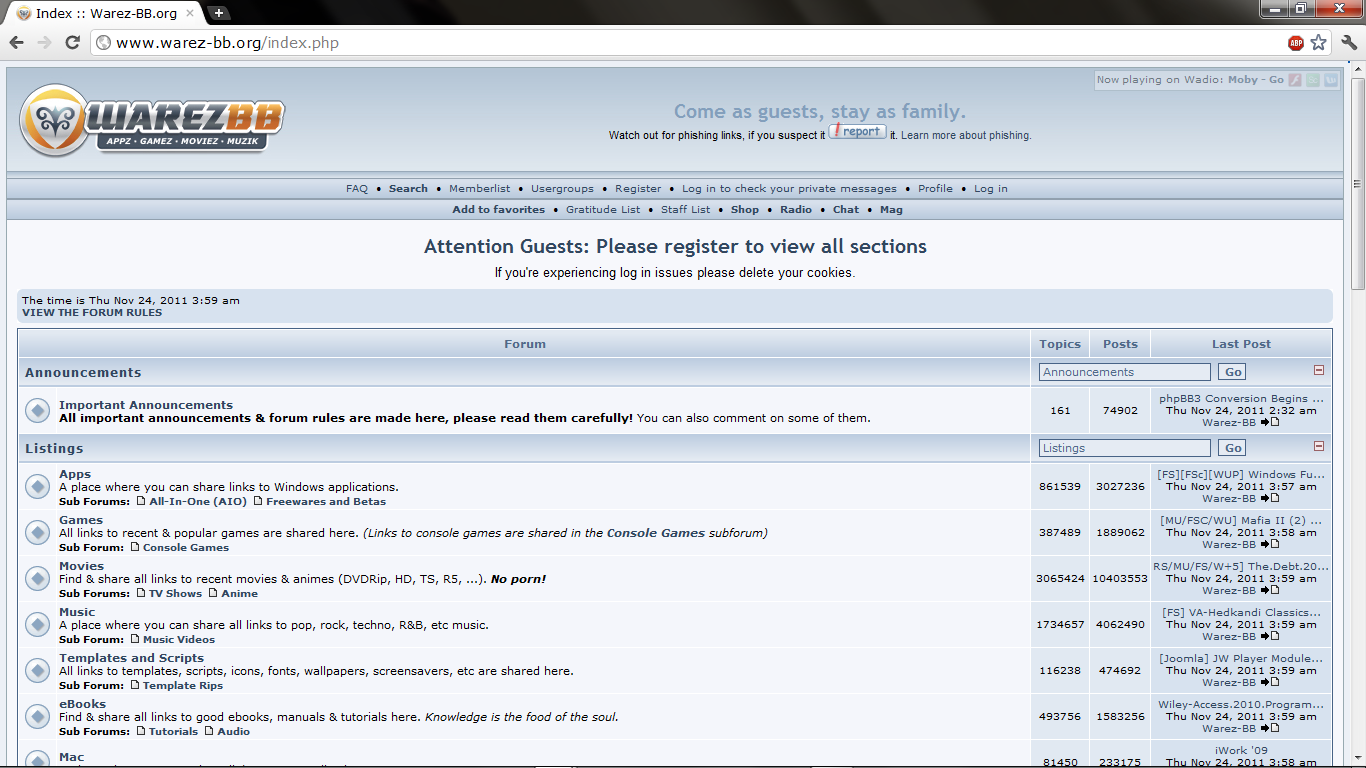
Task: Open the Audio subforum under eBooks
Action: 234,732
